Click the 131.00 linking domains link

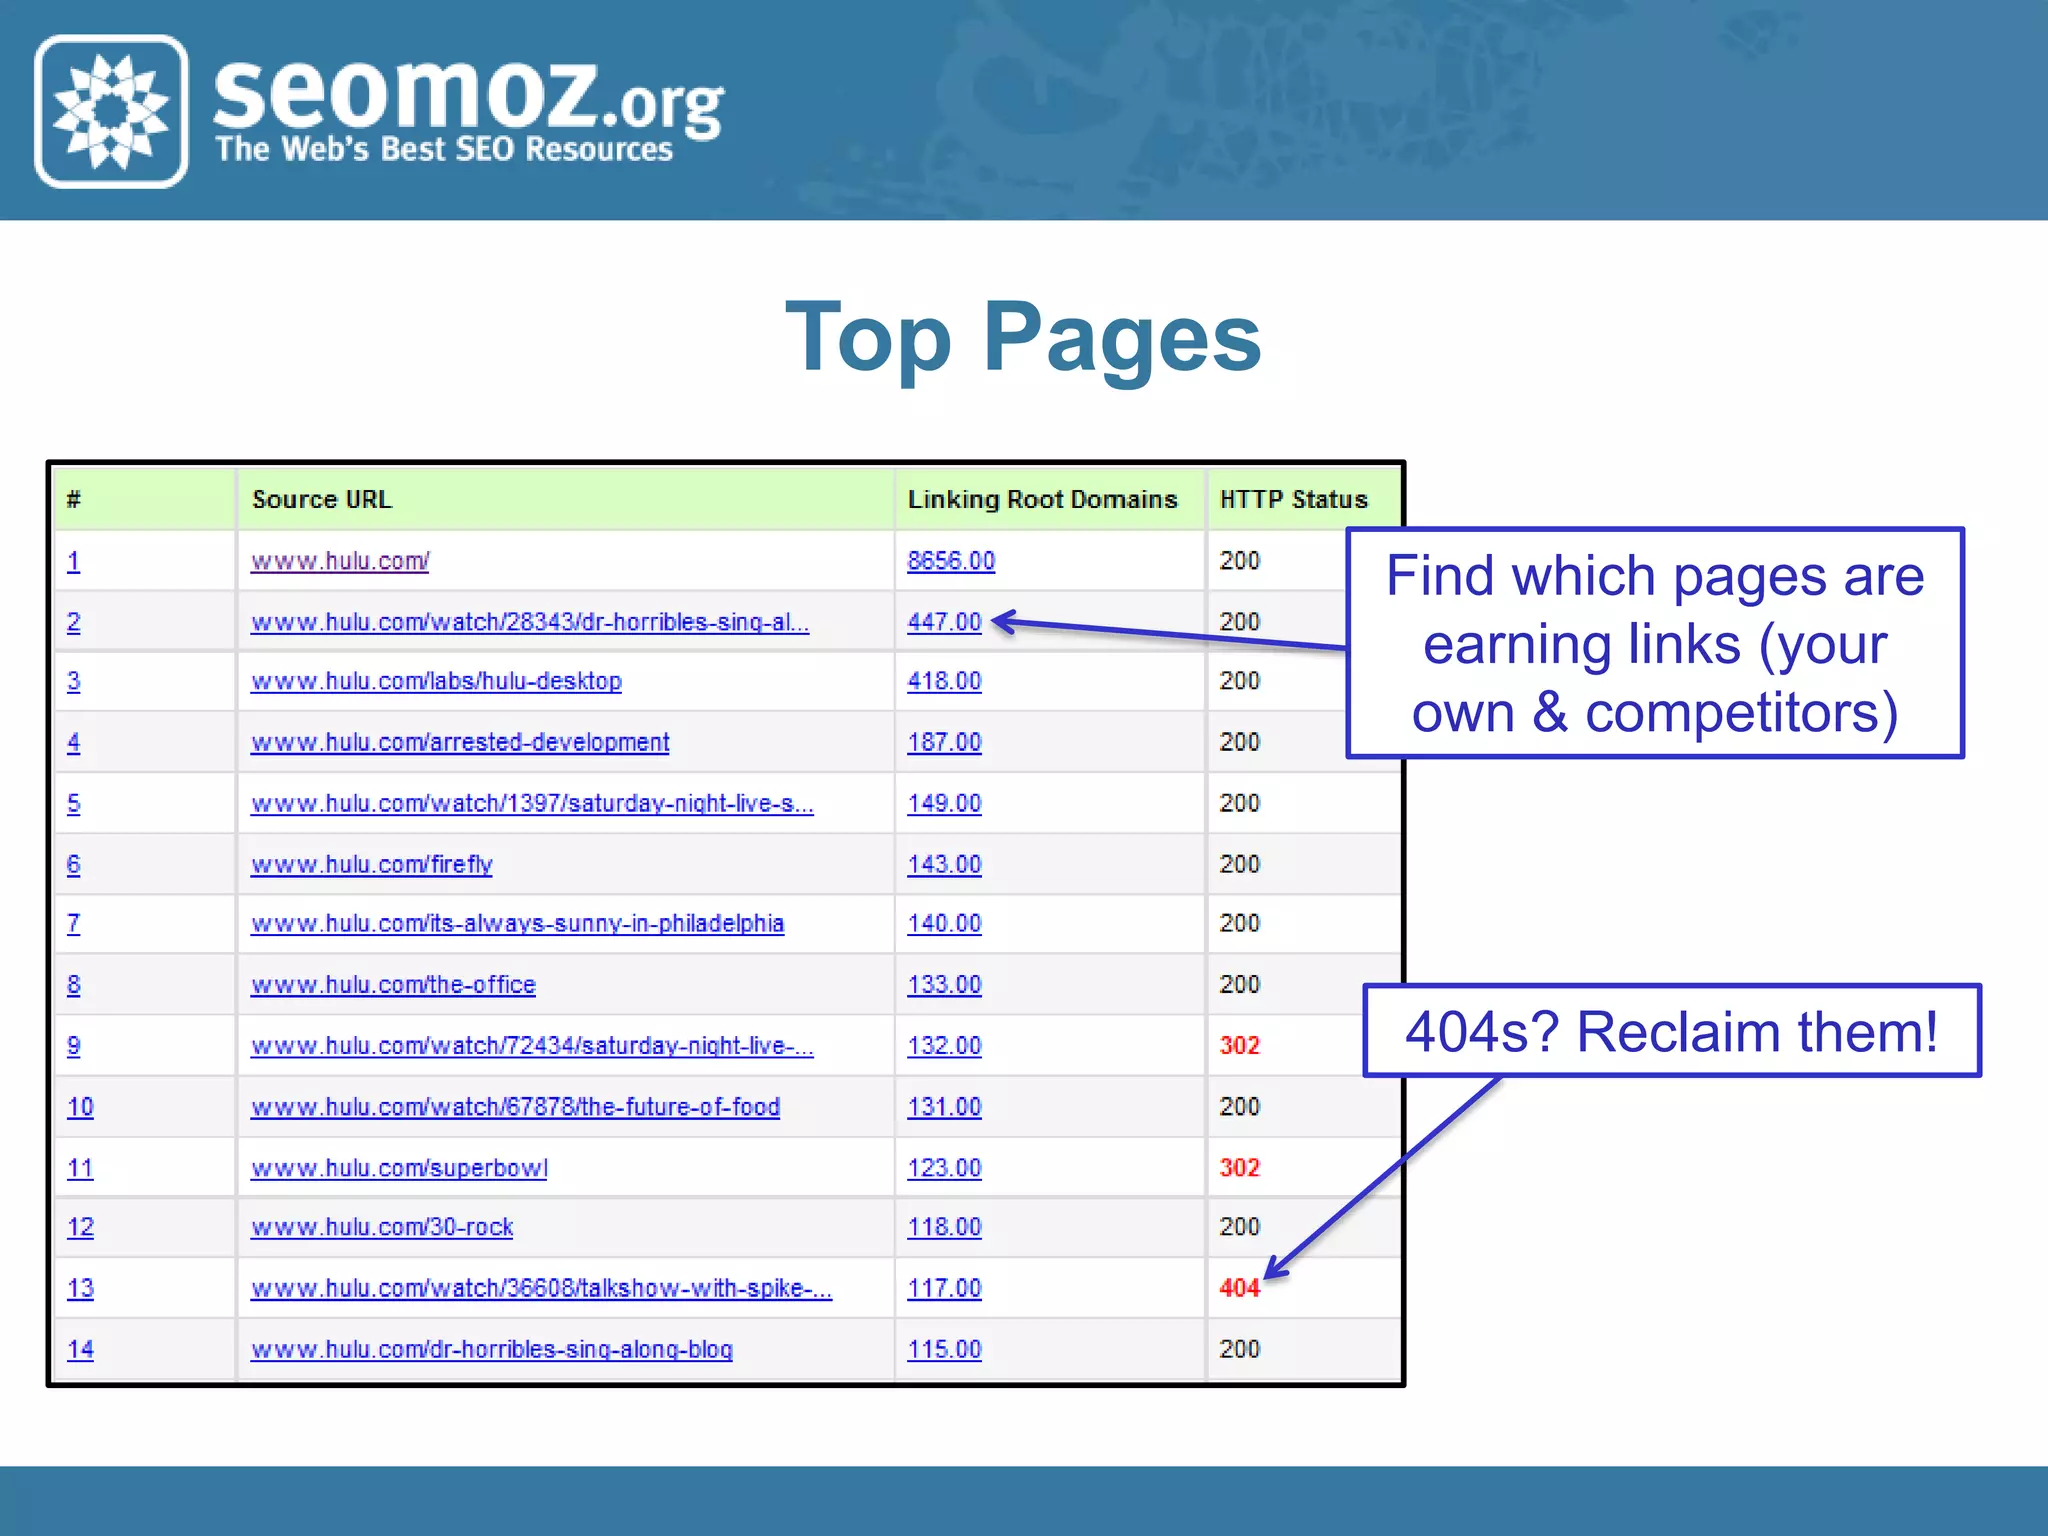[944, 1107]
